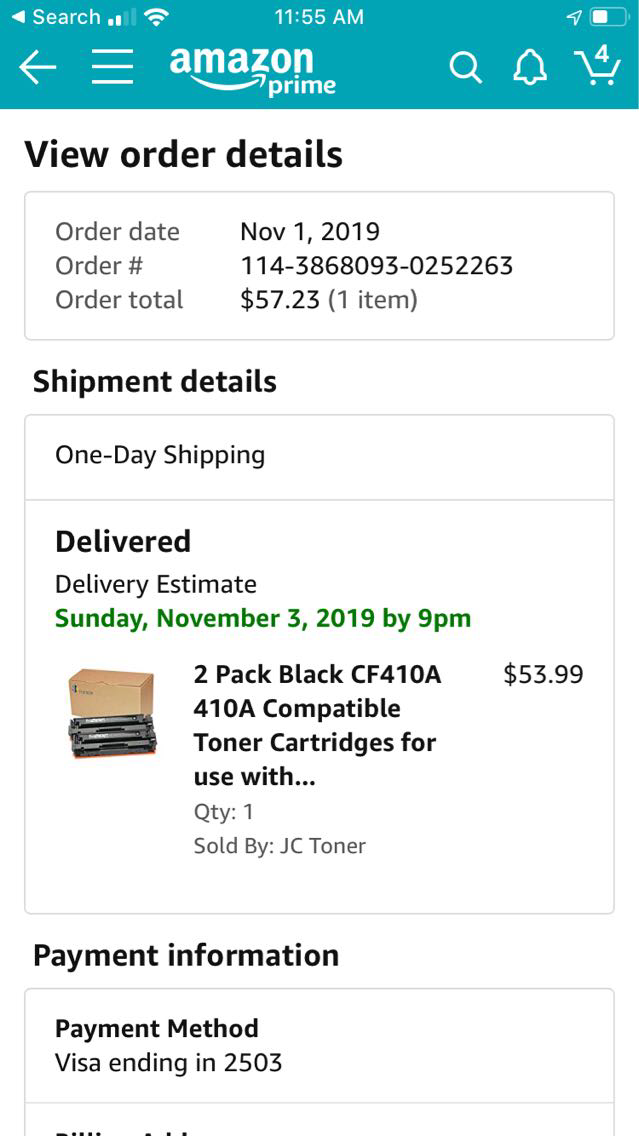The image size is (639, 1136).
Task: Tap the Sunday, November 3 delivery estimate
Action: point(263,618)
